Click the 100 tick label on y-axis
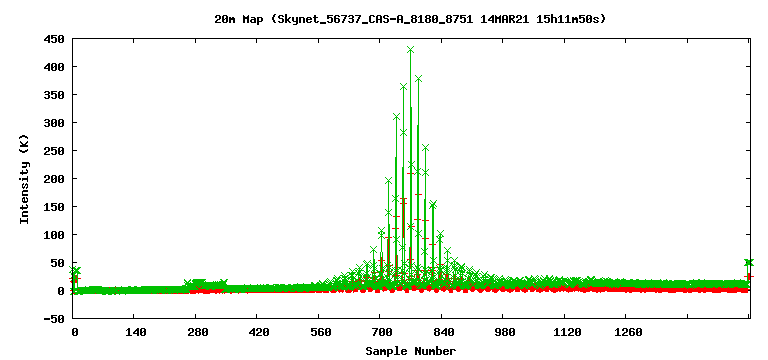Viewport: 768px width, 360px height. click(55, 235)
